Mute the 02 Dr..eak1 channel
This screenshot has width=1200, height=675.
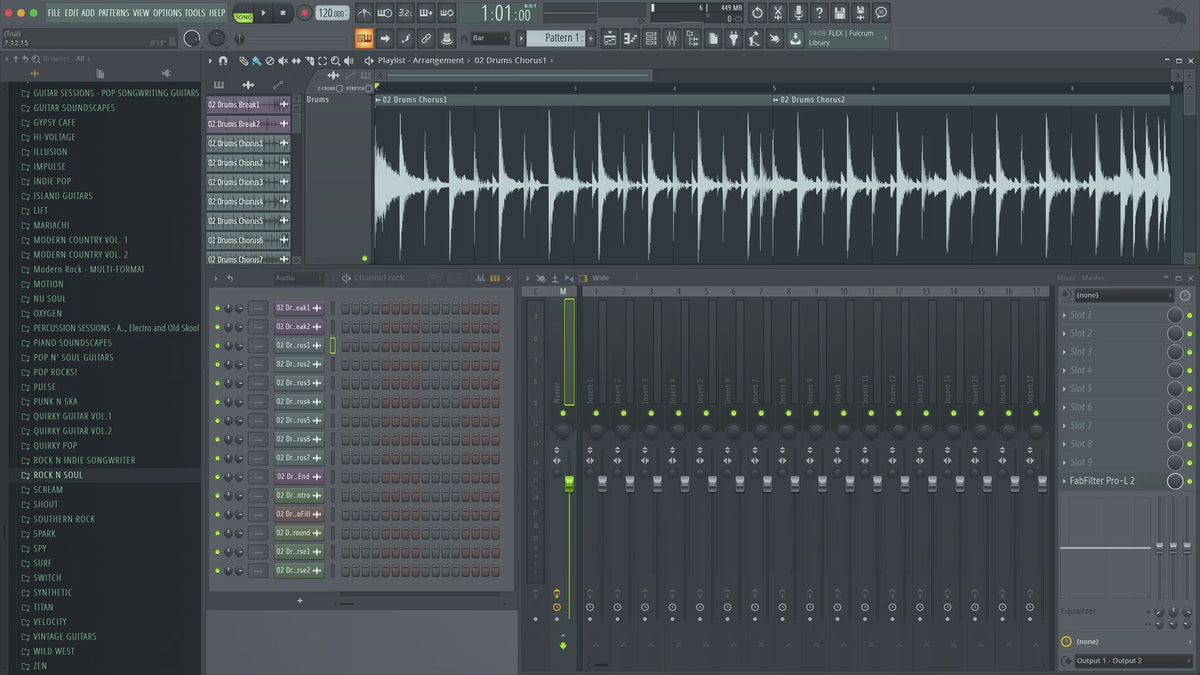click(x=217, y=308)
